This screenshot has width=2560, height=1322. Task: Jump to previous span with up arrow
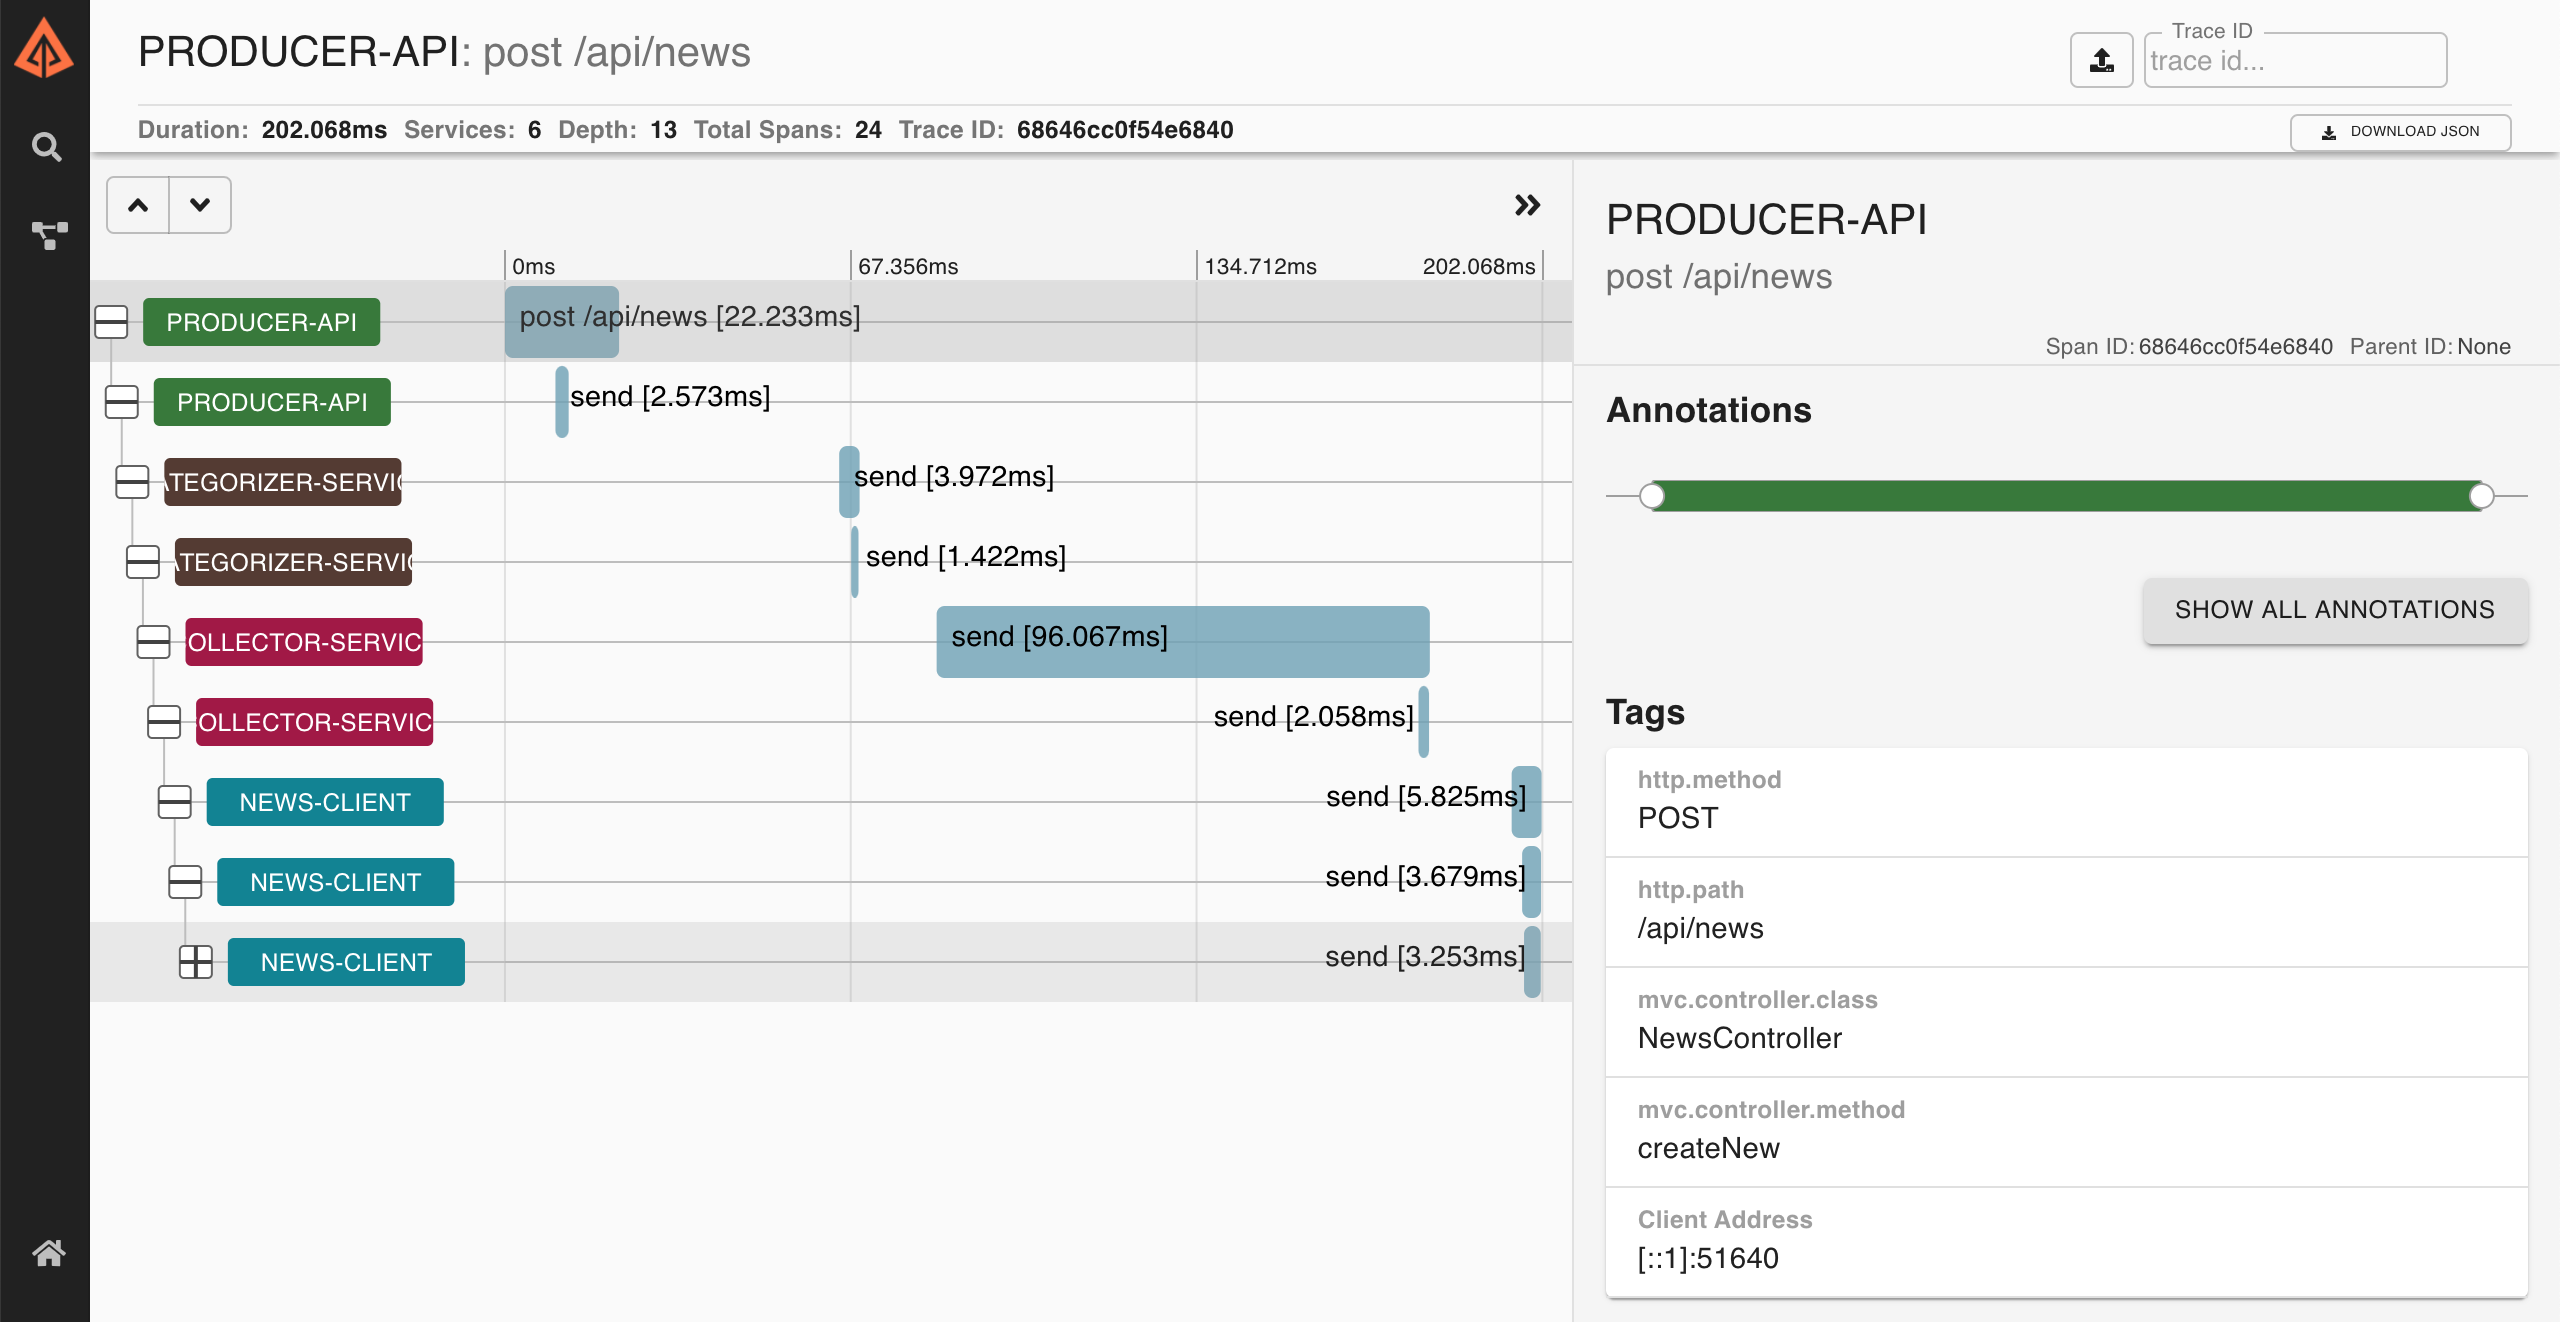click(x=138, y=205)
